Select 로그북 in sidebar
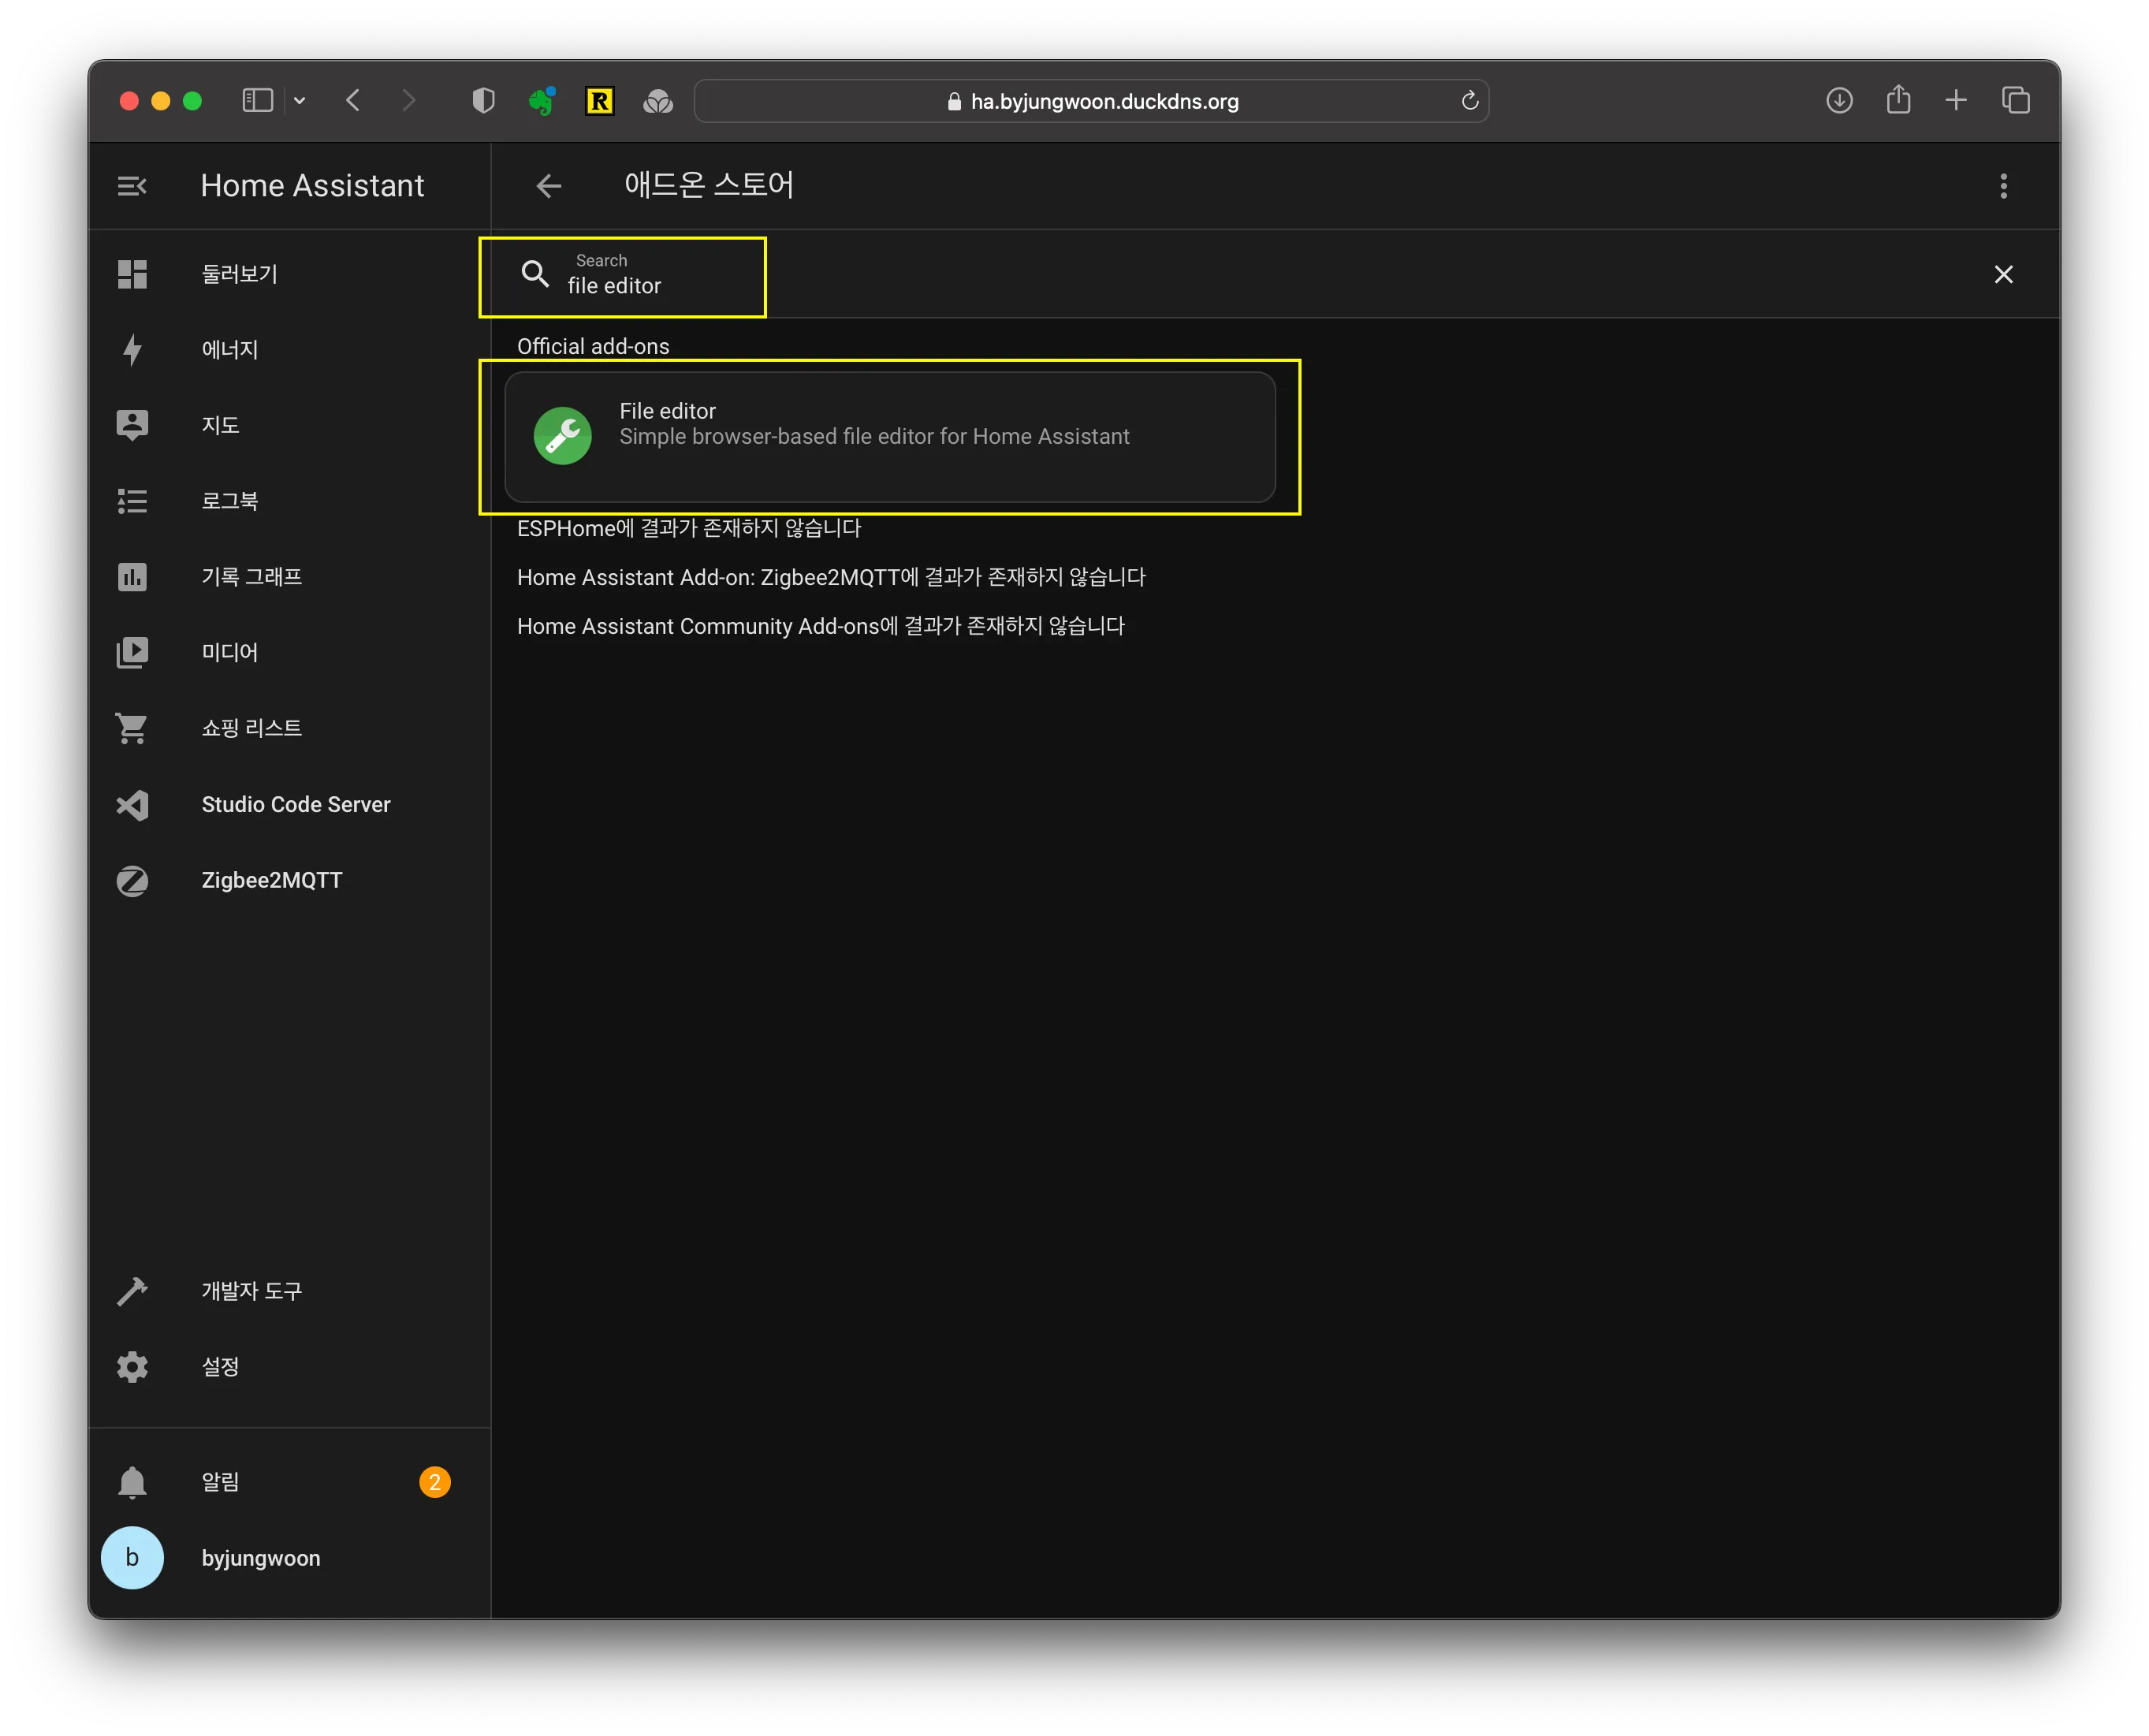Screen dimensions: 2149x1736 tap(230, 501)
